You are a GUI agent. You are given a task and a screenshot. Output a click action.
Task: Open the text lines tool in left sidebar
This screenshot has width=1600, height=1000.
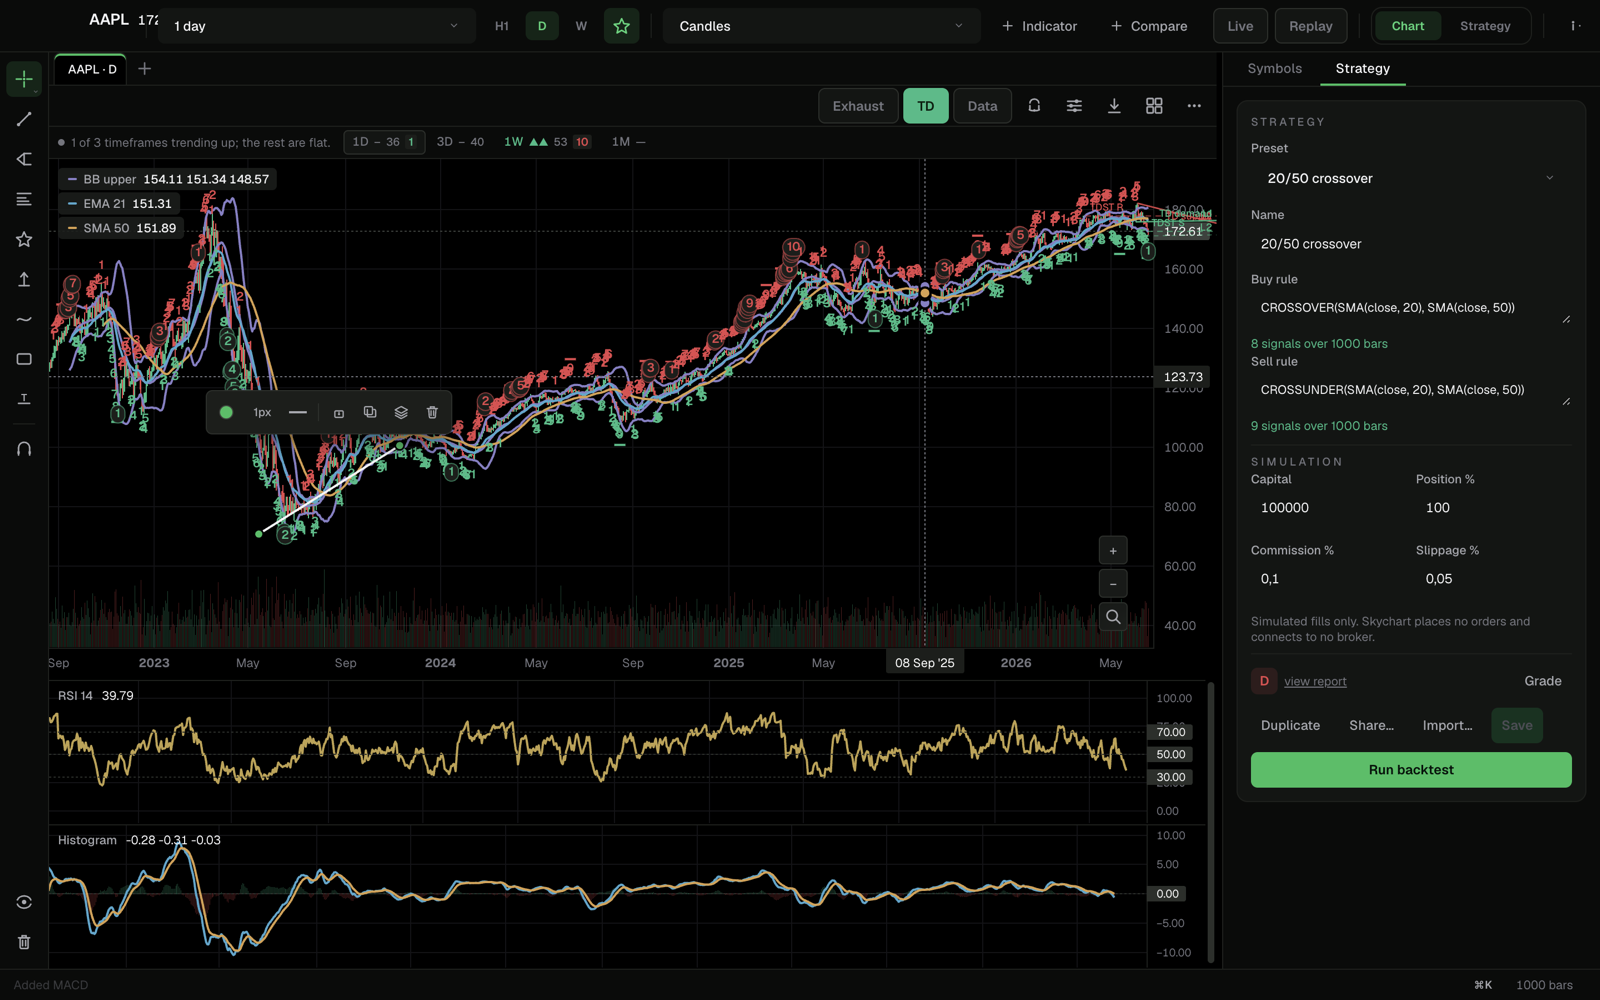24,199
